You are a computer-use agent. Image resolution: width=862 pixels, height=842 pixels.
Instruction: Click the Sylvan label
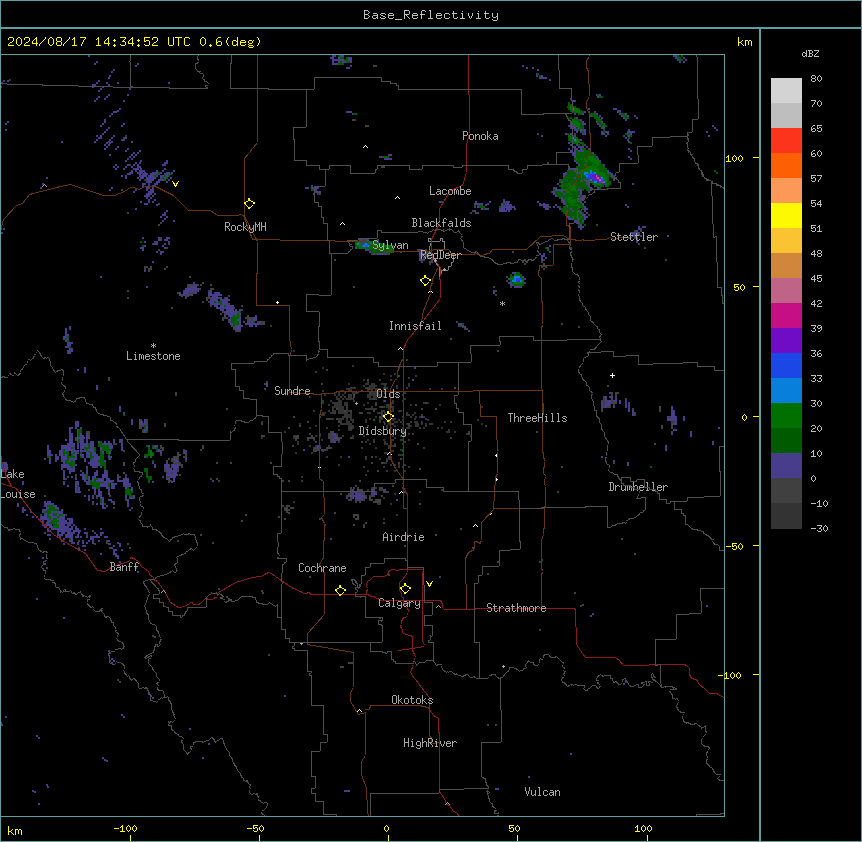click(x=390, y=245)
